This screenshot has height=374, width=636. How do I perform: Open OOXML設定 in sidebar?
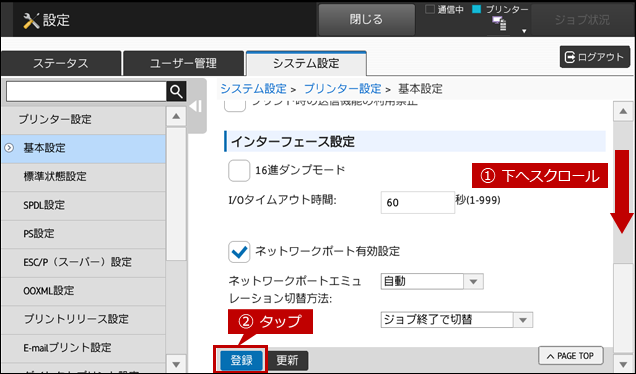tap(83, 290)
